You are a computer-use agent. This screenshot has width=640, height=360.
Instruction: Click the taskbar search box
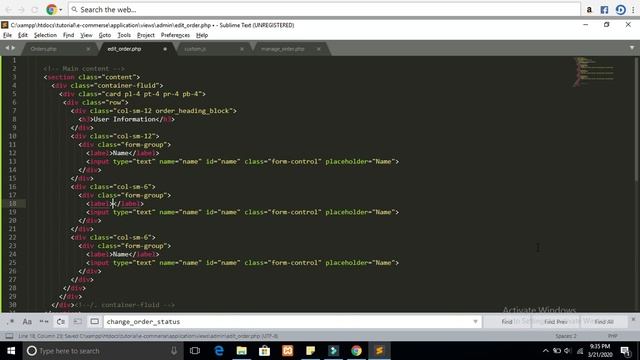click(103, 351)
